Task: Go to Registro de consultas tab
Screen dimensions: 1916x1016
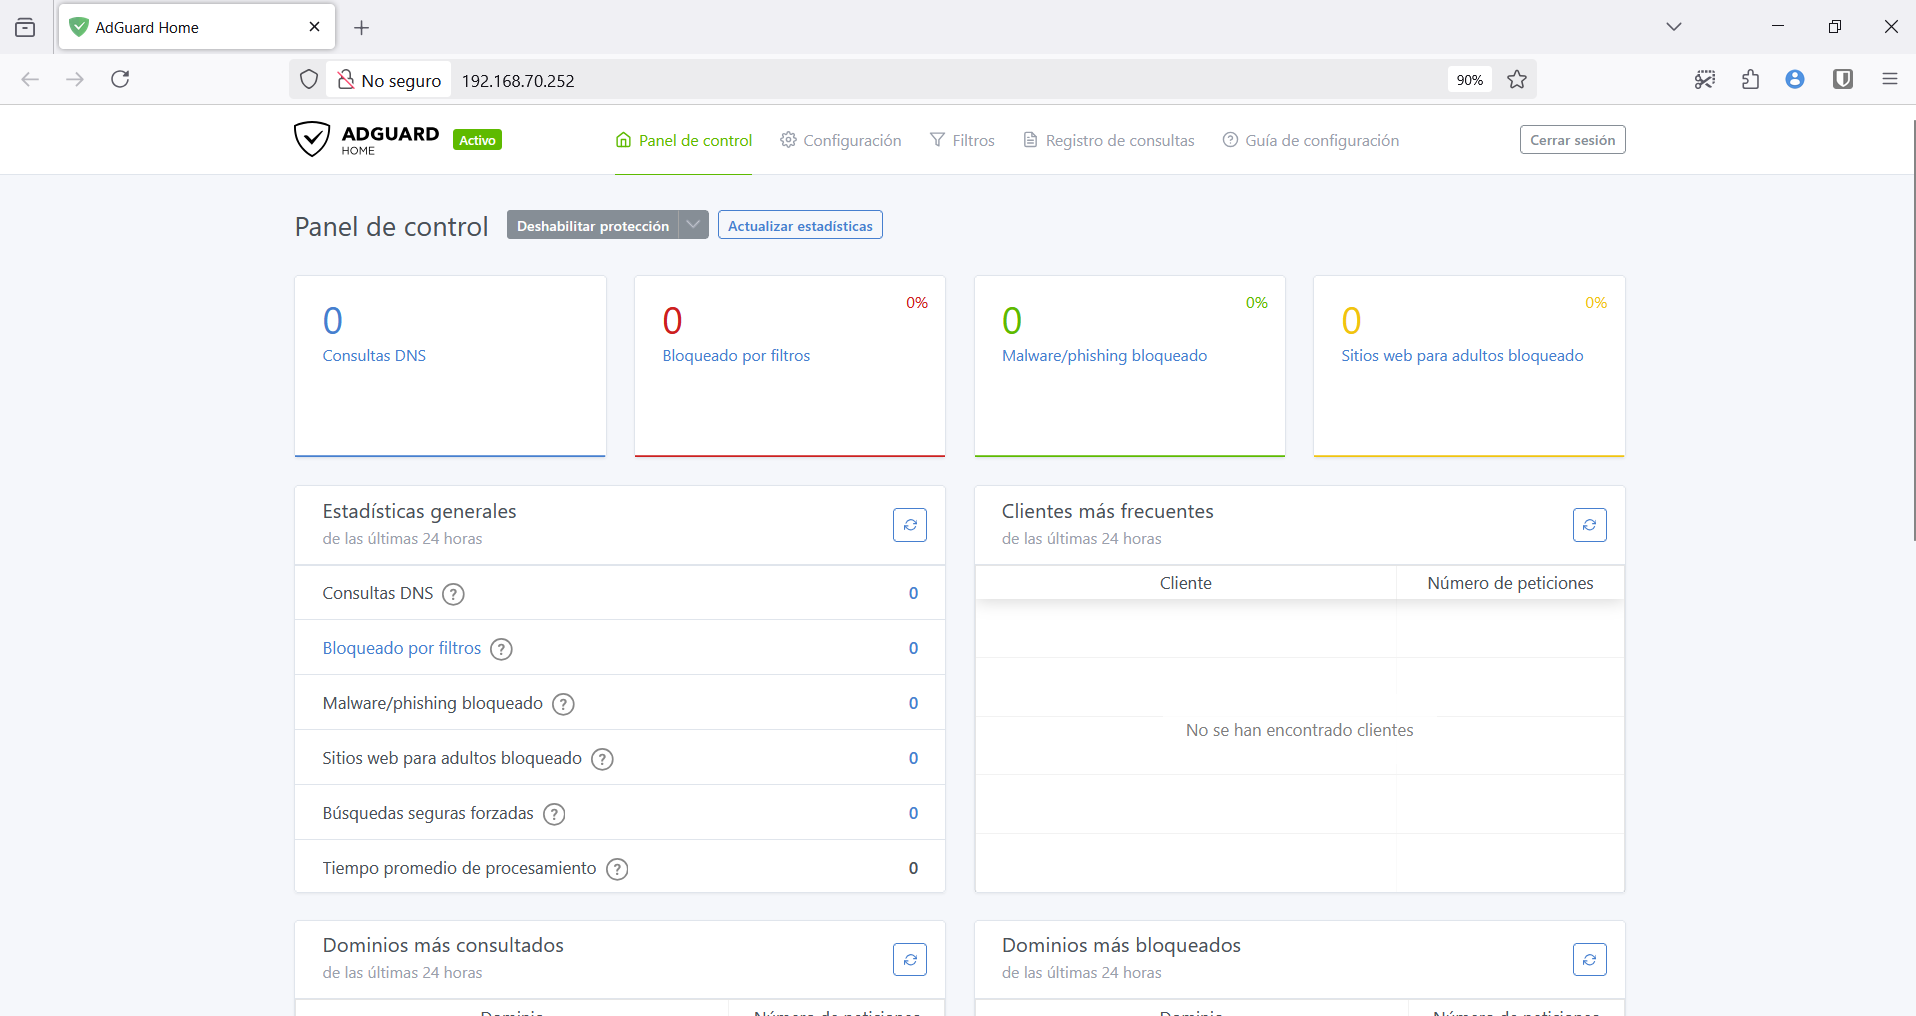Action: tap(1109, 141)
